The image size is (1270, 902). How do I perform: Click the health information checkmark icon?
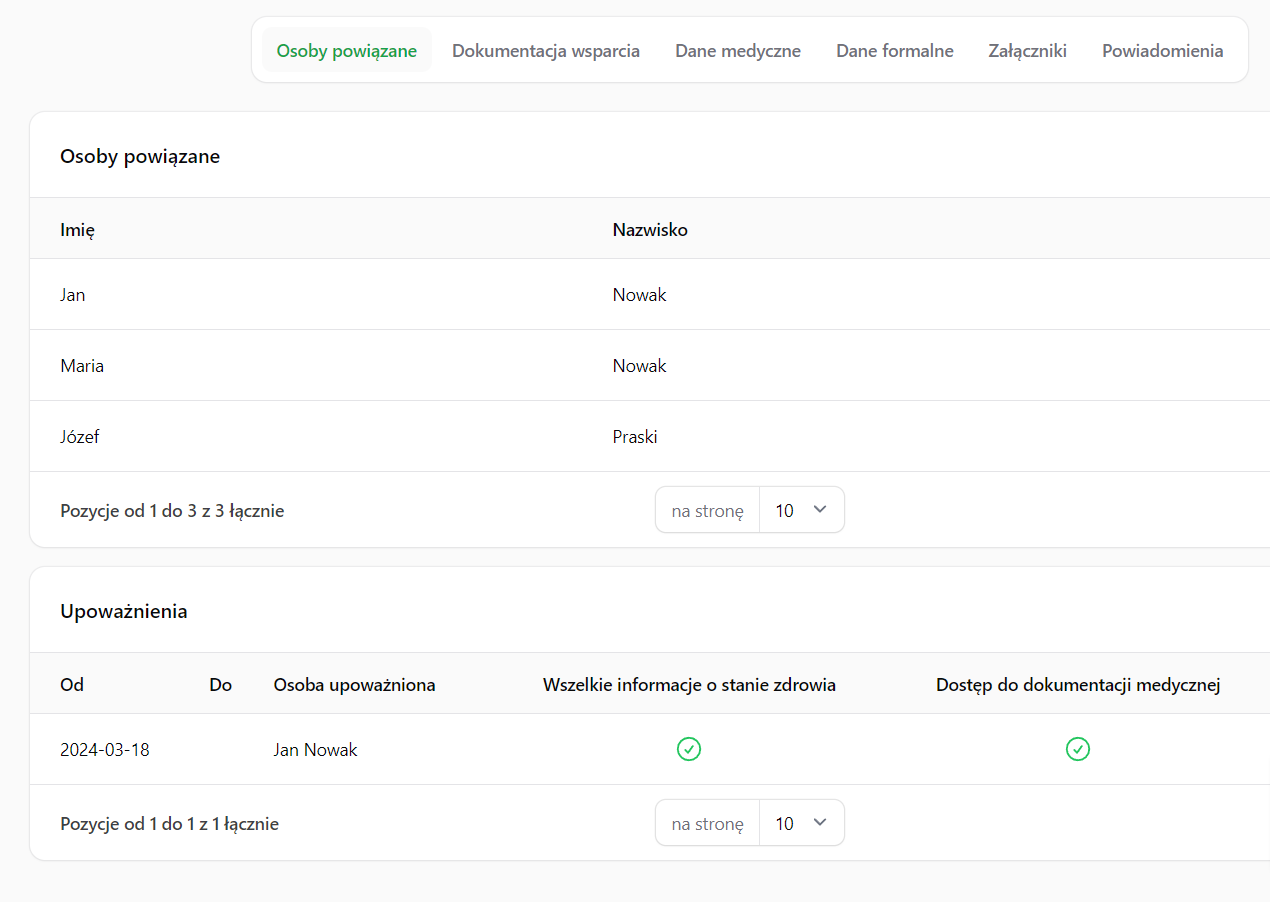pyautogui.click(x=689, y=749)
